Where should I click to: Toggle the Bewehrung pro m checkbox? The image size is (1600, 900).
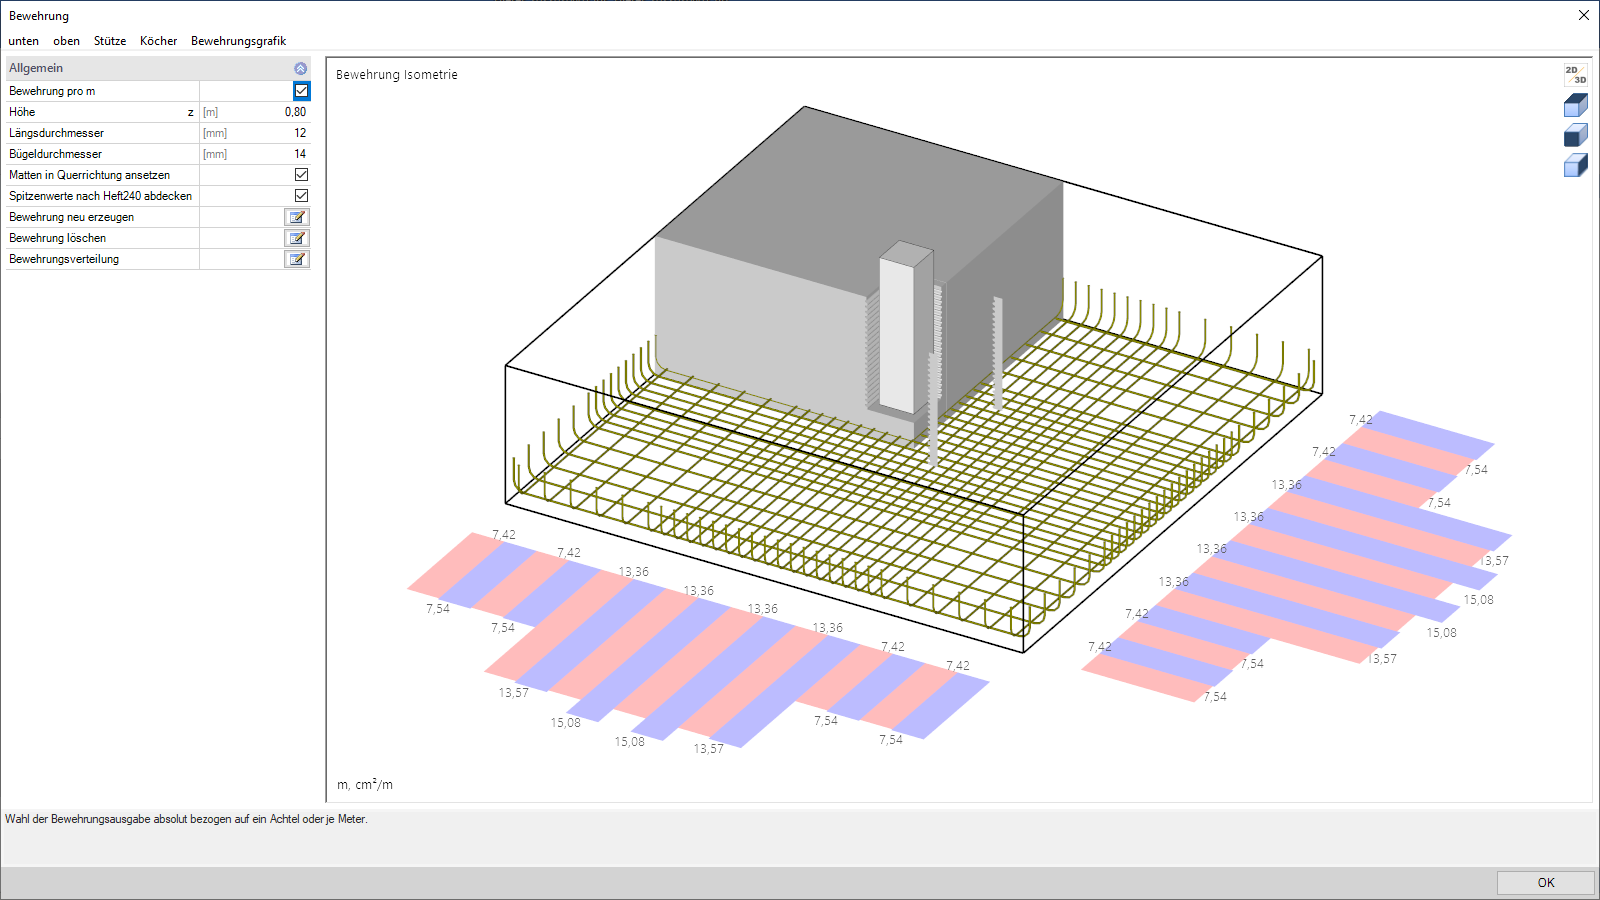(301, 91)
